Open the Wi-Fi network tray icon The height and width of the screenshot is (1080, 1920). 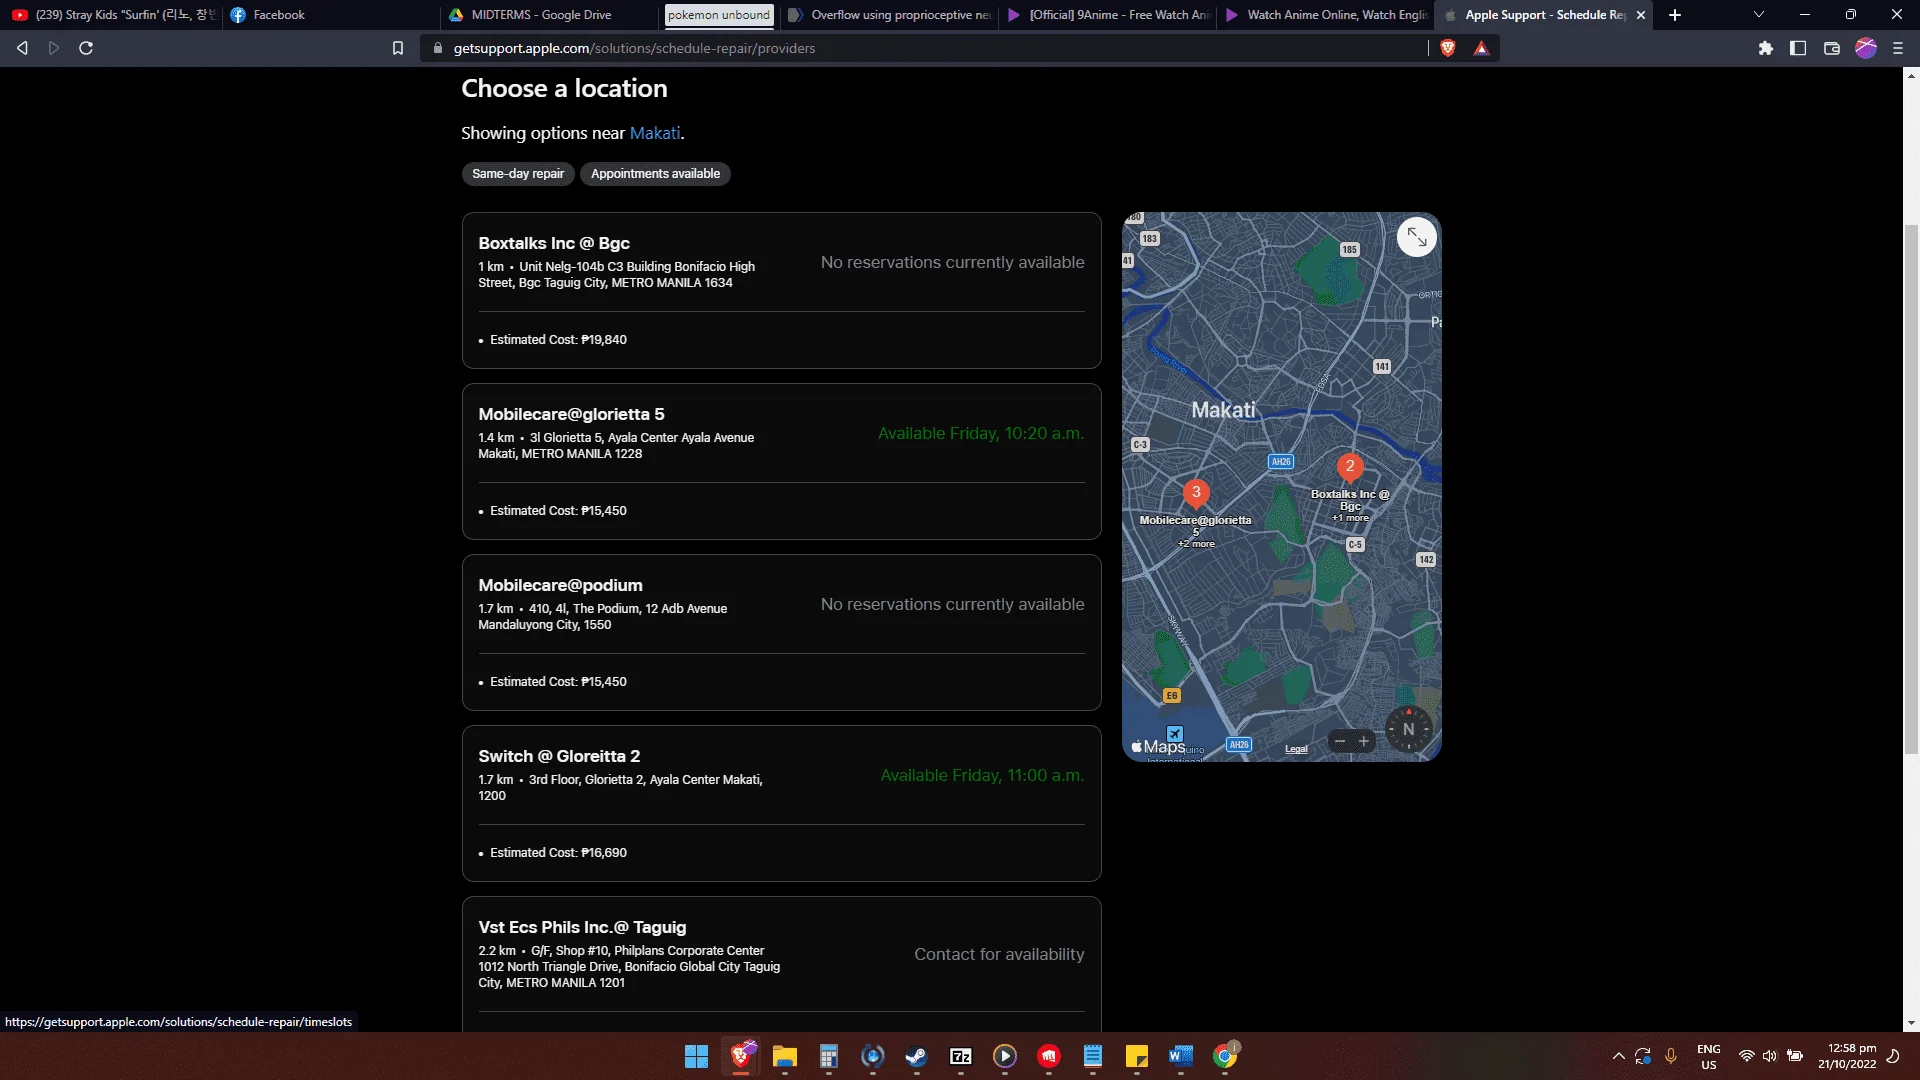click(x=1746, y=1056)
